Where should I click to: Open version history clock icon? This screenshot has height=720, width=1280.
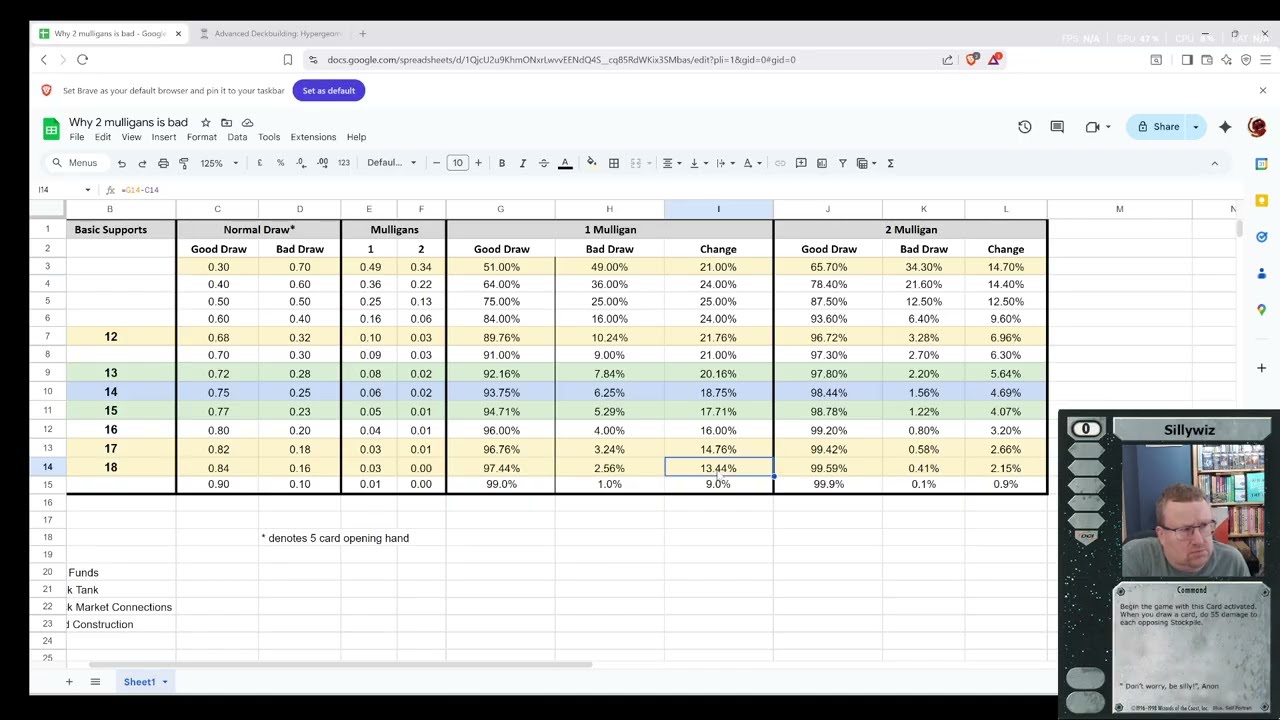(1025, 127)
